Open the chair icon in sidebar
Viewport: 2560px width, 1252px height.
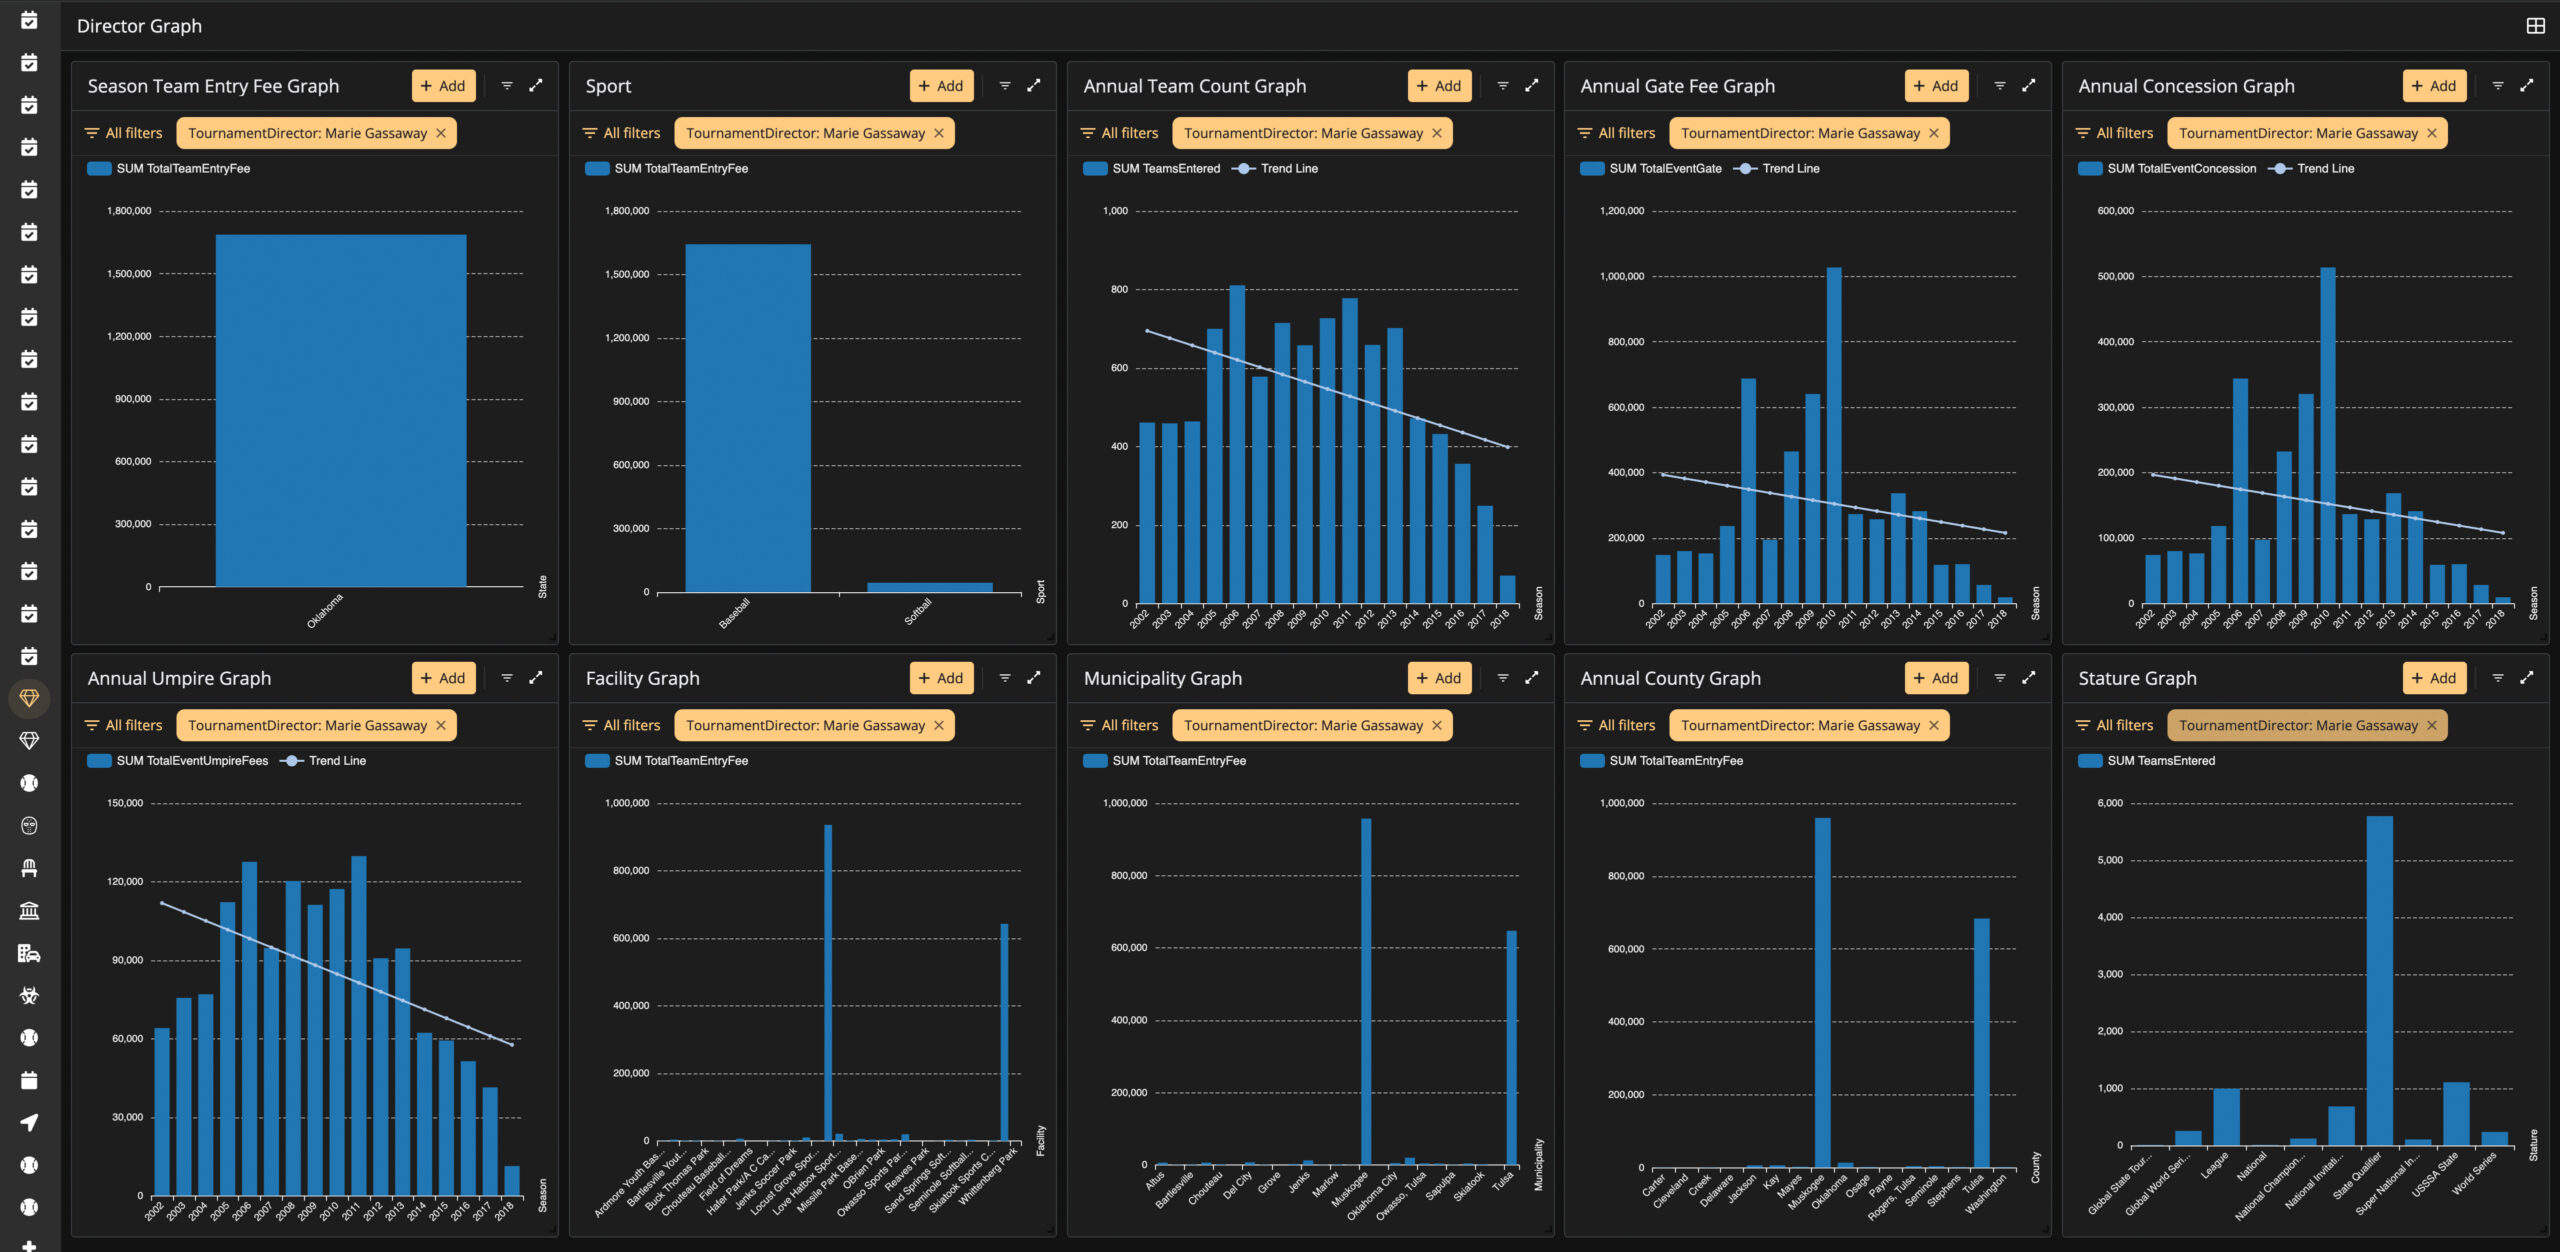pyautogui.click(x=29, y=868)
